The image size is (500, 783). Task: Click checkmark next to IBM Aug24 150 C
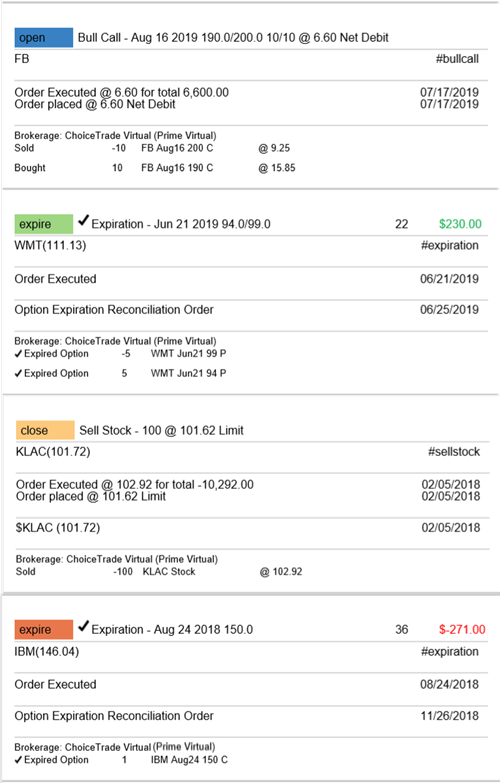[x=18, y=760]
